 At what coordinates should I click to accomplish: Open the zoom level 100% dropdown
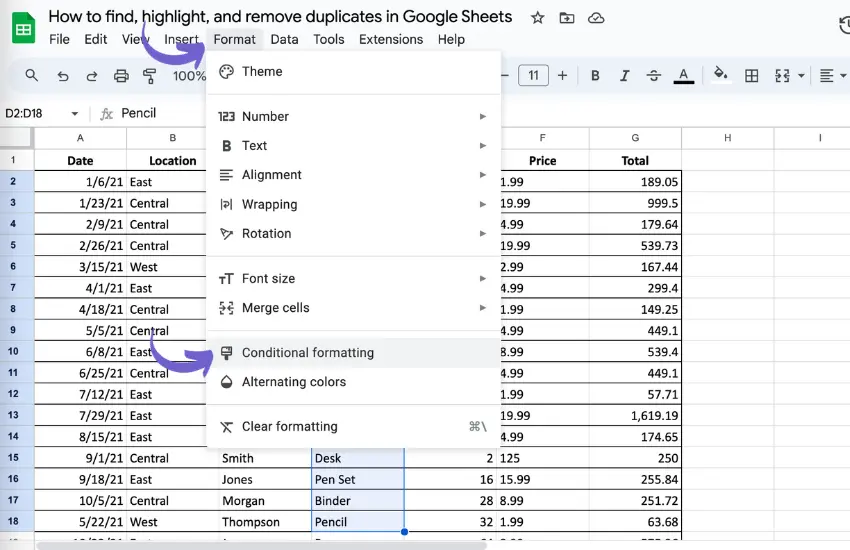tap(189, 76)
